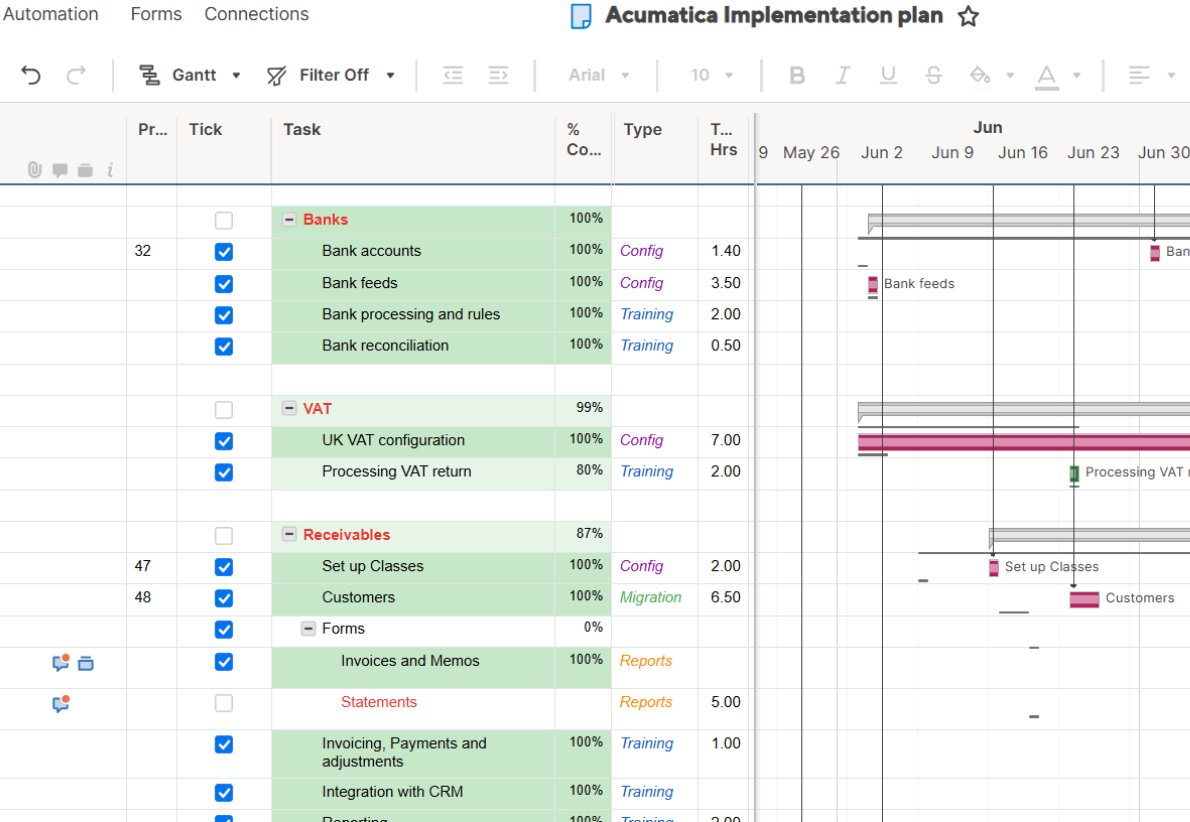
Task: Open the Automation menu
Action: pos(50,14)
